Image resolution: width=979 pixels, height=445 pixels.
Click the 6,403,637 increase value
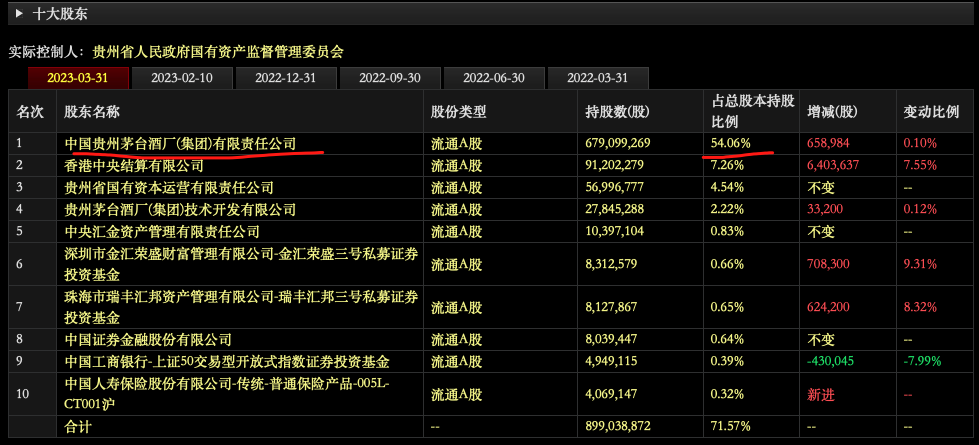tap(833, 165)
